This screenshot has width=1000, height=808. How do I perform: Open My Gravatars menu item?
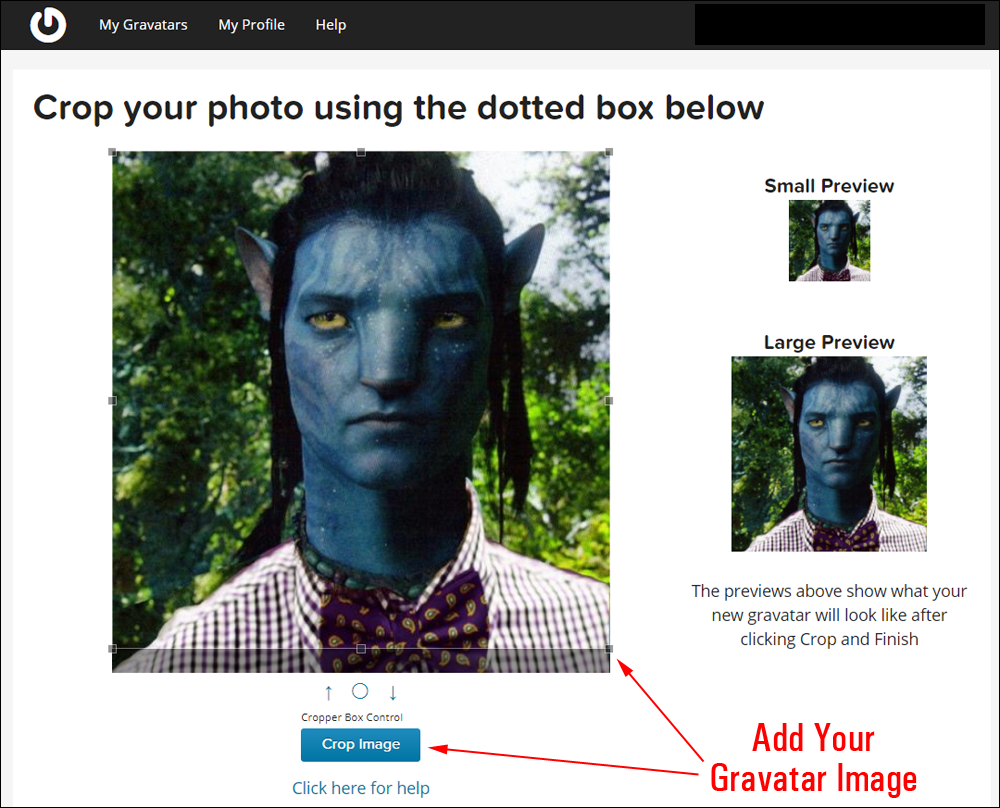[x=143, y=25]
